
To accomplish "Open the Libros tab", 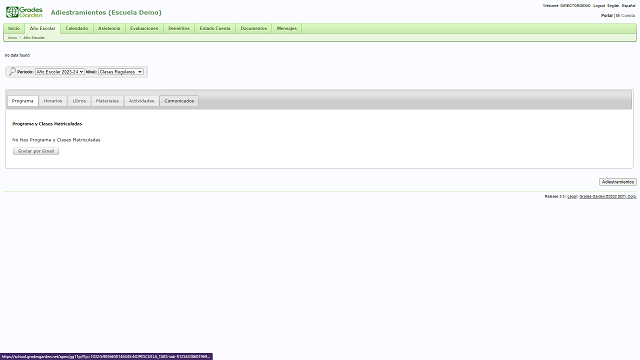I will click(x=79, y=101).
